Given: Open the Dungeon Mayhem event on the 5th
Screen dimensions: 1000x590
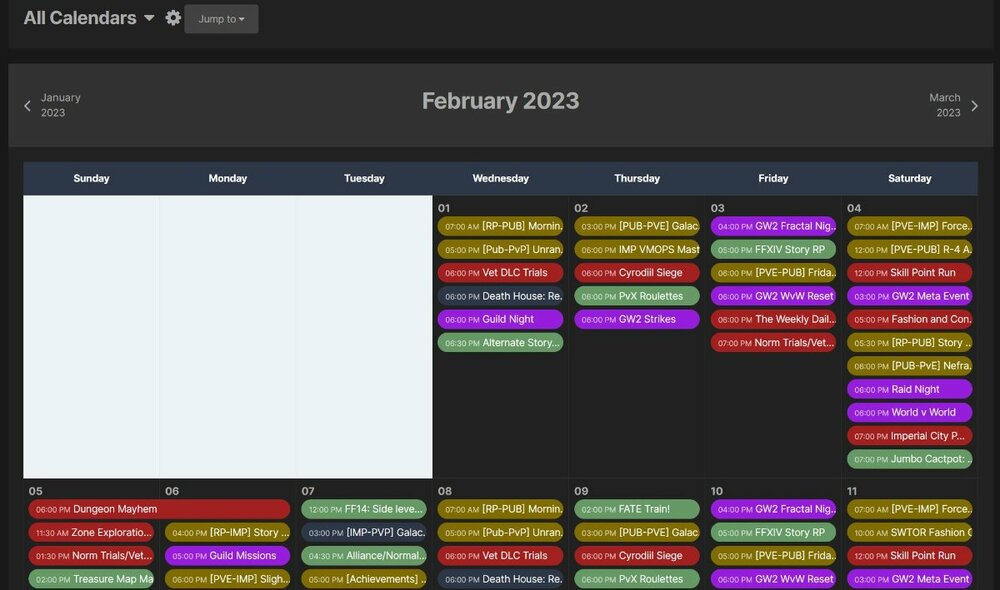Looking at the screenshot, I should click(160, 509).
